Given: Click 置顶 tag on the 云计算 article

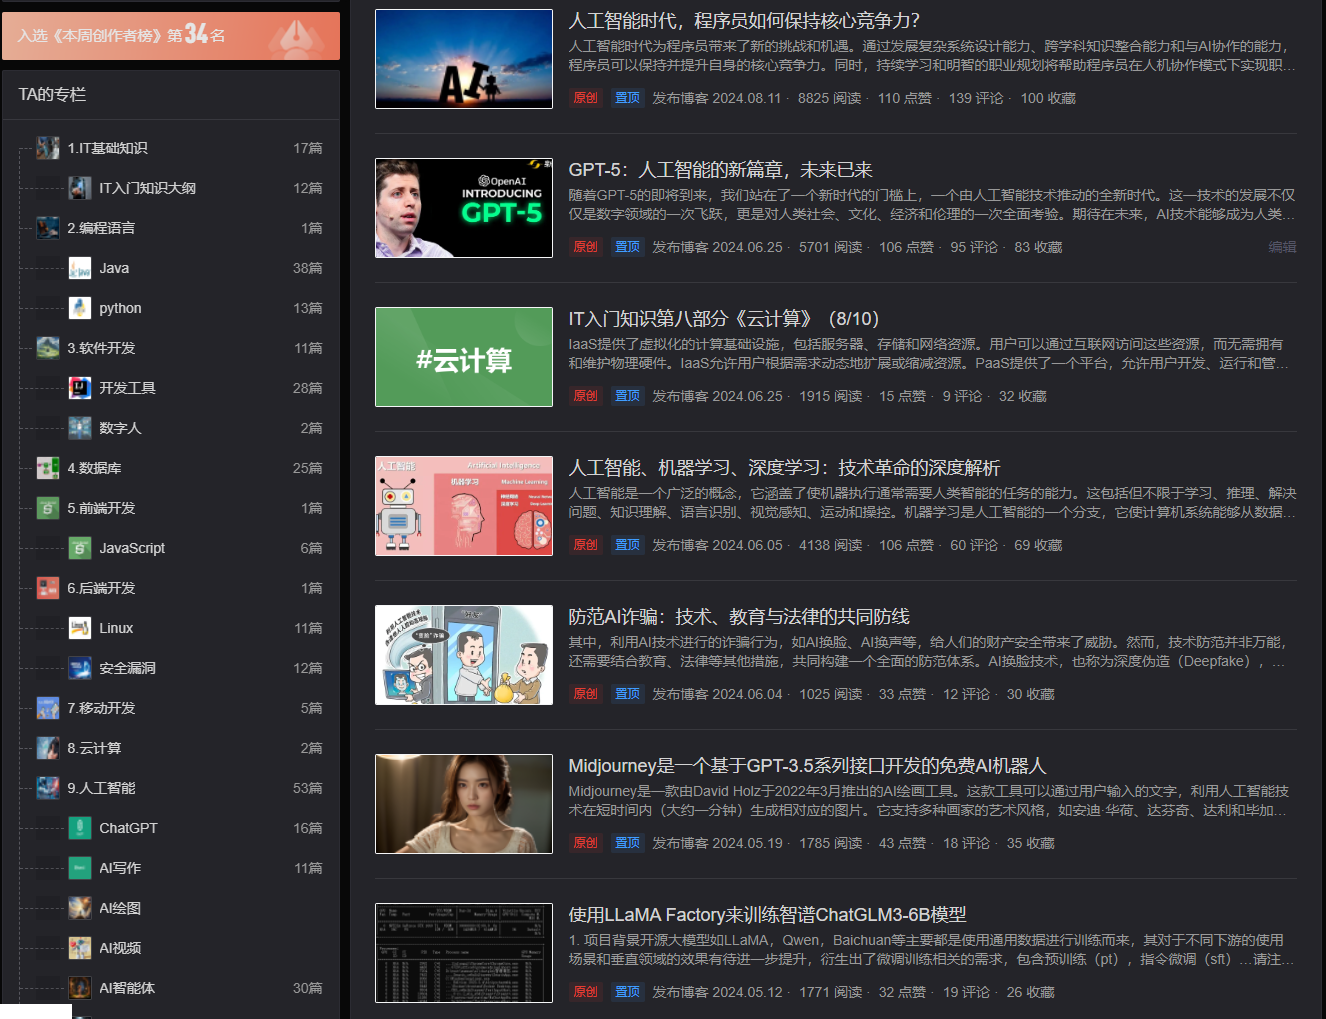Looking at the screenshot, I should point(627,396).
